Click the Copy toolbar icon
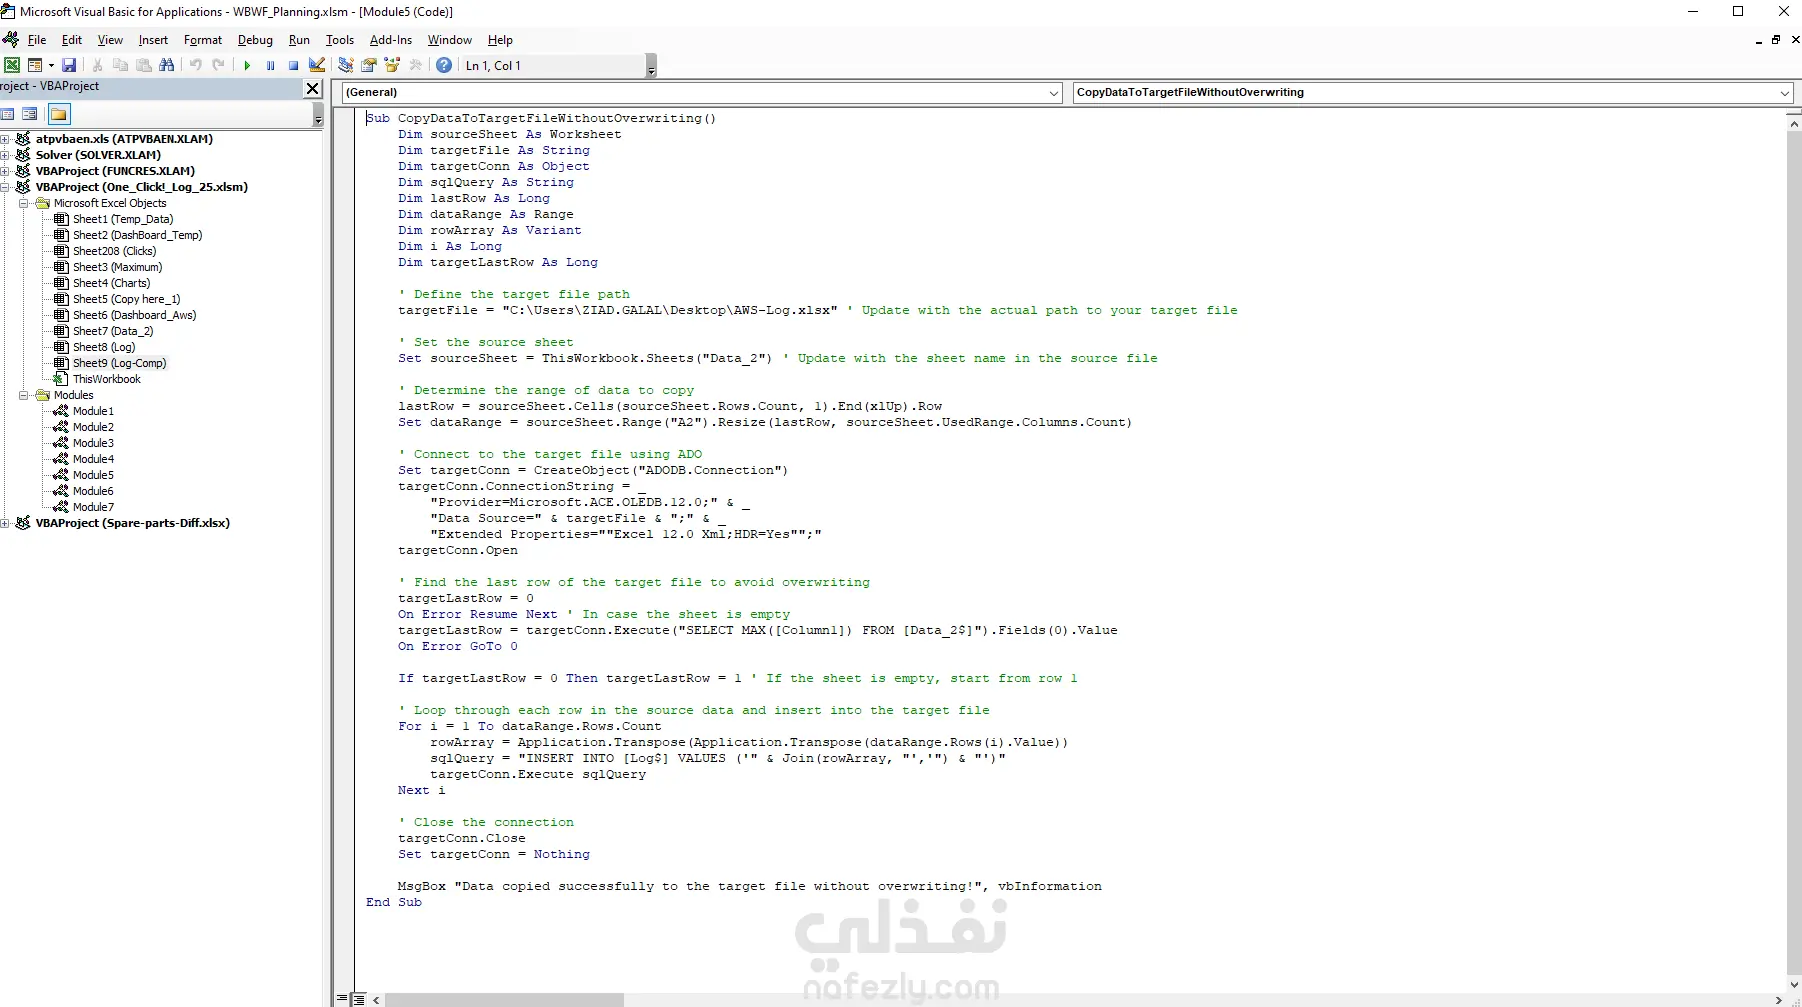The image size is (1802, 1007). pyautogui.click(x=120, y=65)
